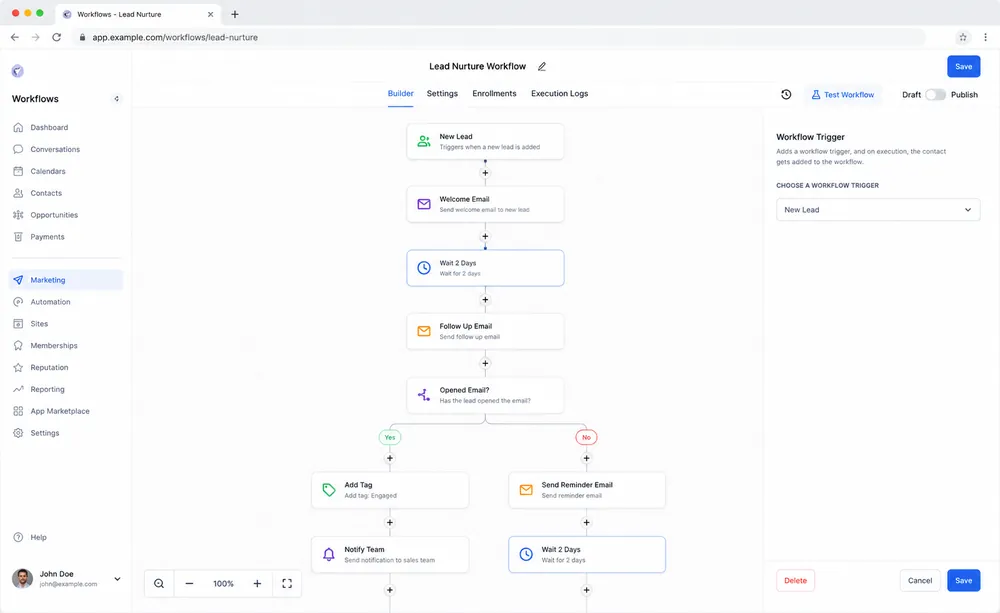The image size is (1000, 613).
Task: Click the Memberships icon in sidebar
Action: point(18,345)
